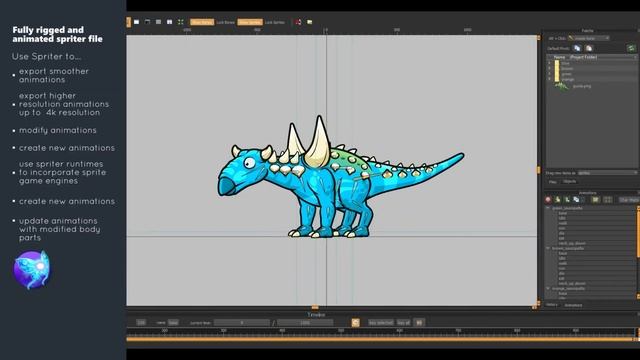640x360 pixels.
Task: Click the New project icon in the top toolbar
Action: (x=137, y=22)
